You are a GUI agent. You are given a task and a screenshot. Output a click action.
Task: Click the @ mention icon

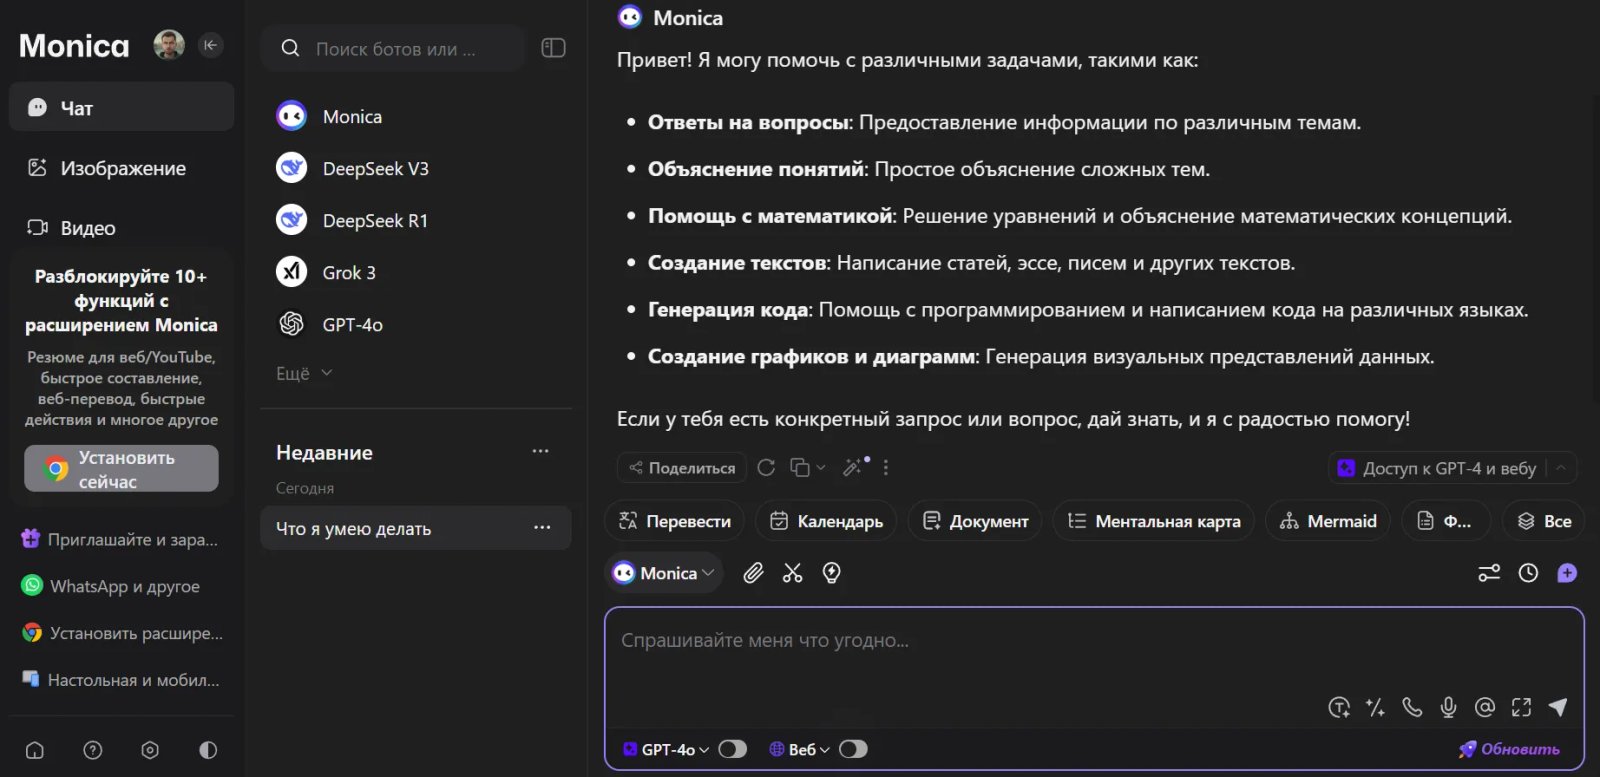(1485, 707)
